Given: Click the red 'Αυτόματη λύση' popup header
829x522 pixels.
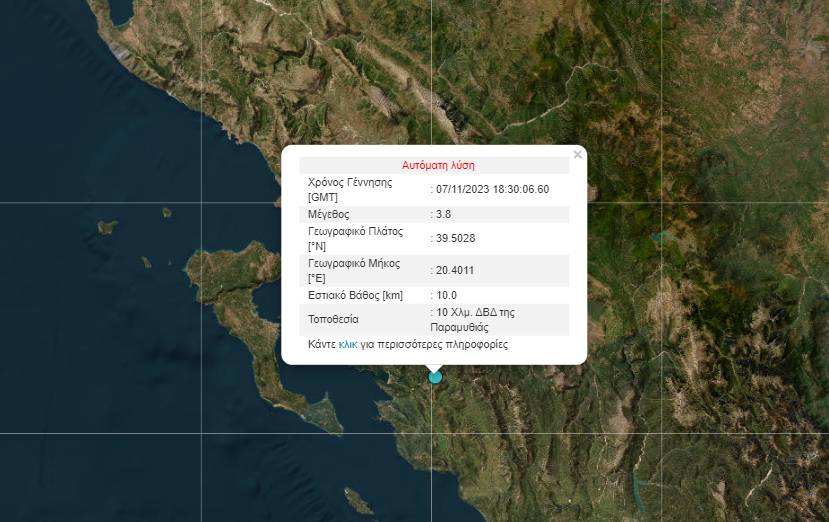Looking at the screenshot, I should click(438, 165).
